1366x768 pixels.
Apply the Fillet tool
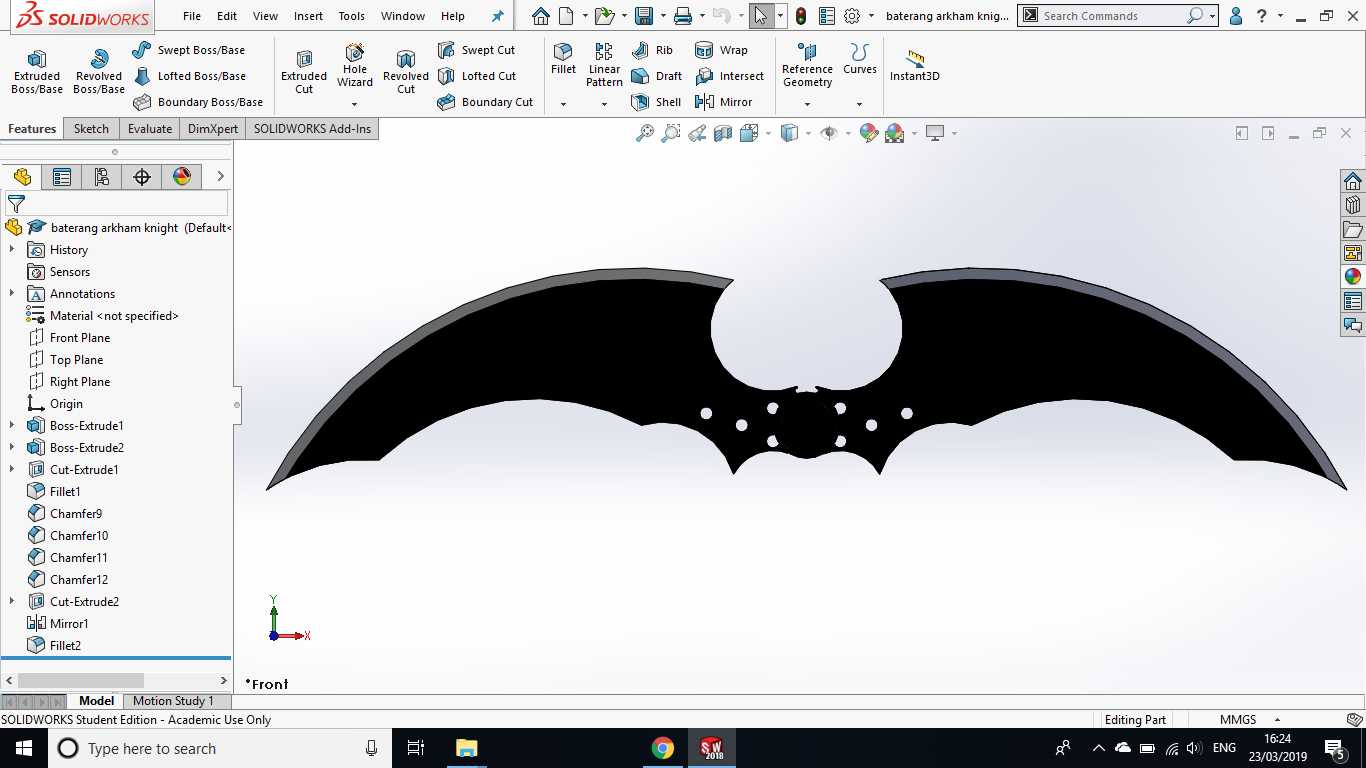[x=563, y=59]
